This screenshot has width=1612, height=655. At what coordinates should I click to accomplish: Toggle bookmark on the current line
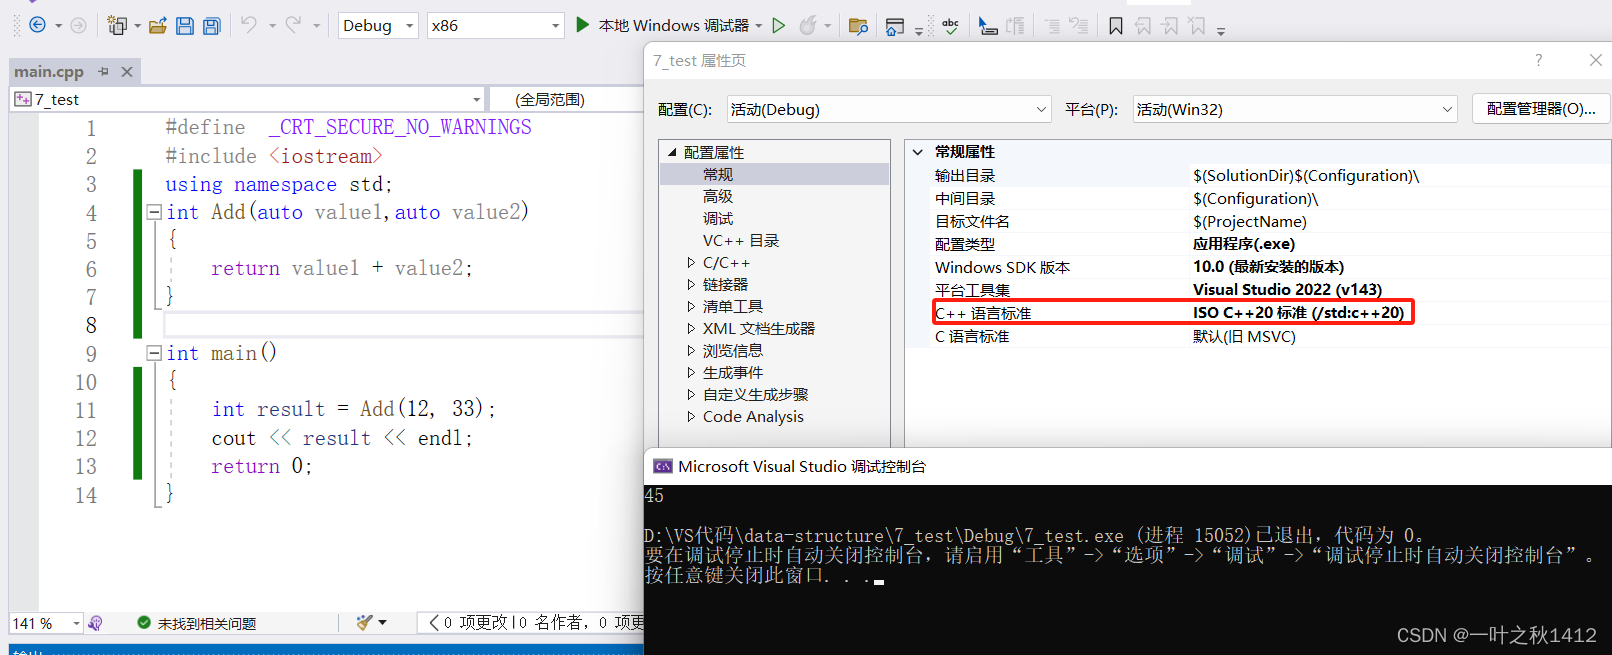point(1116,26)
